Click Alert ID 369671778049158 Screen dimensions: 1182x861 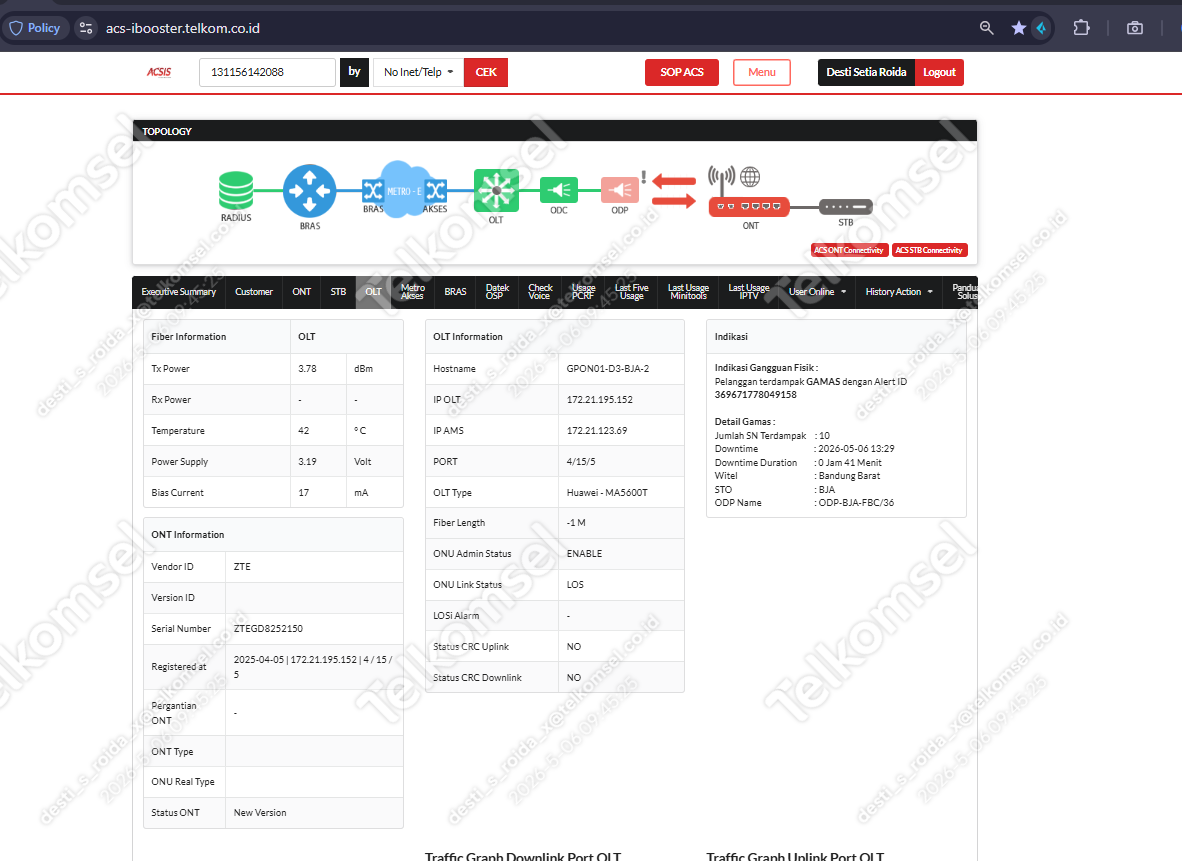coord(755,394)
